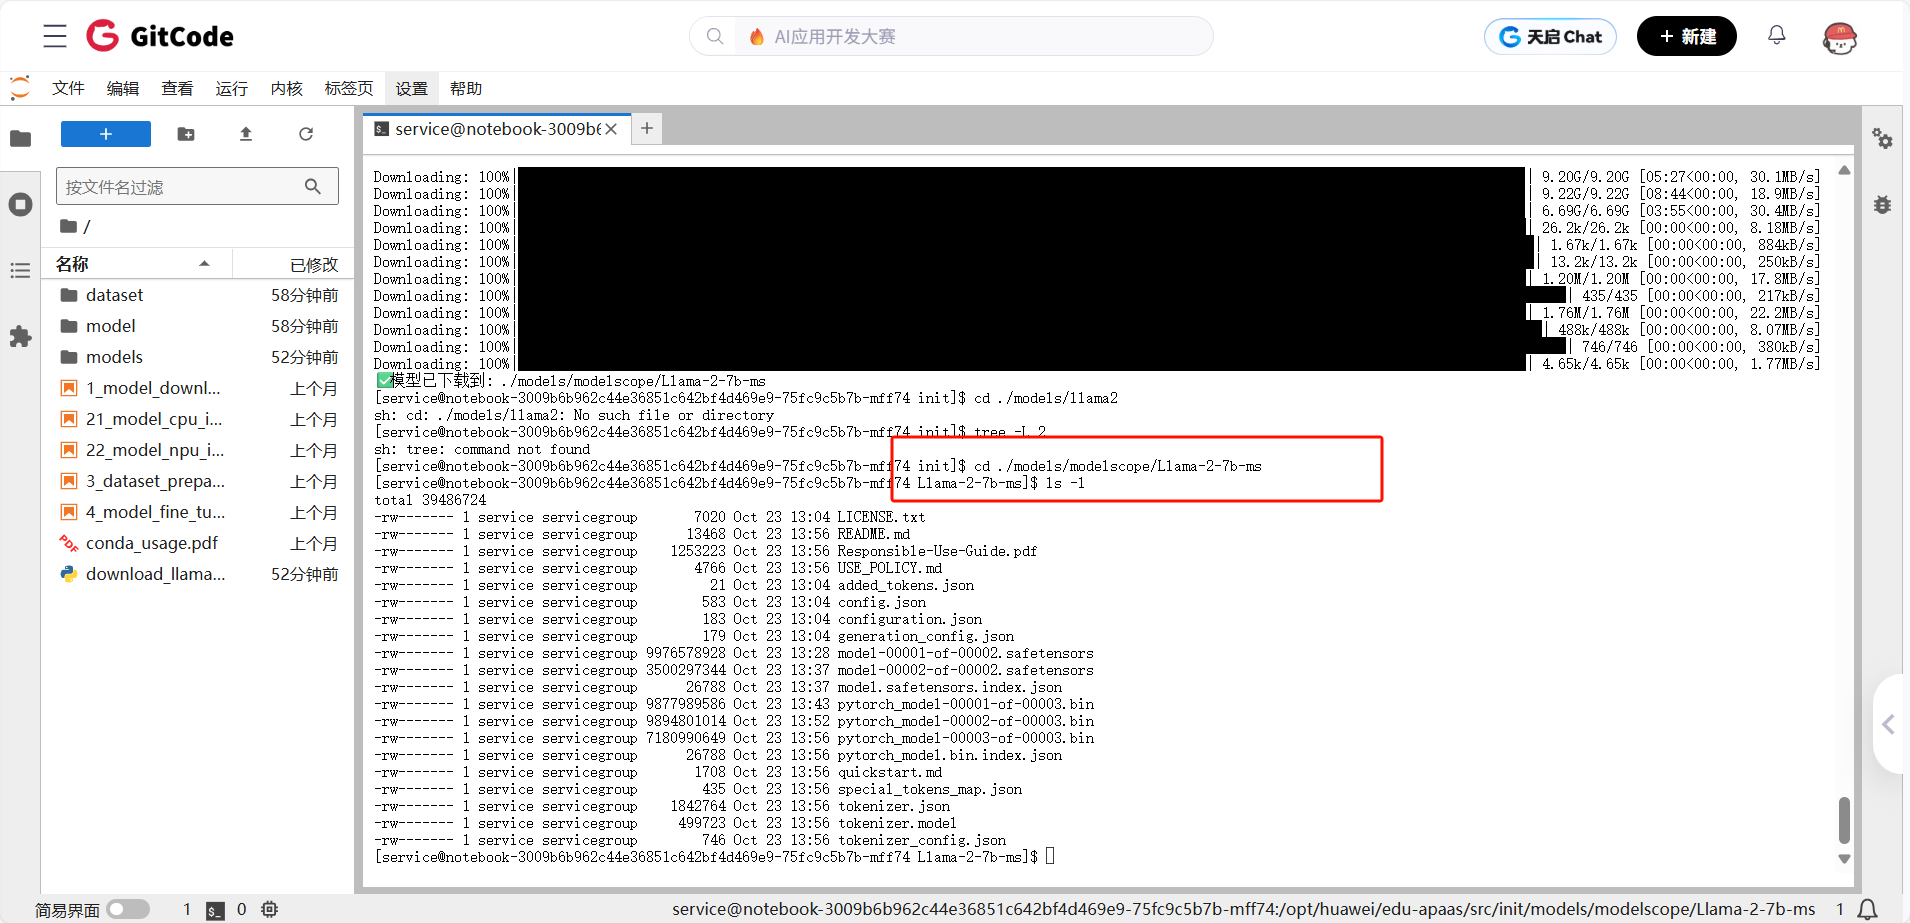The width and height of the screenshot is (1910, 923).
Task: Open the 查看 menu
Action: [x=177, y=88]
